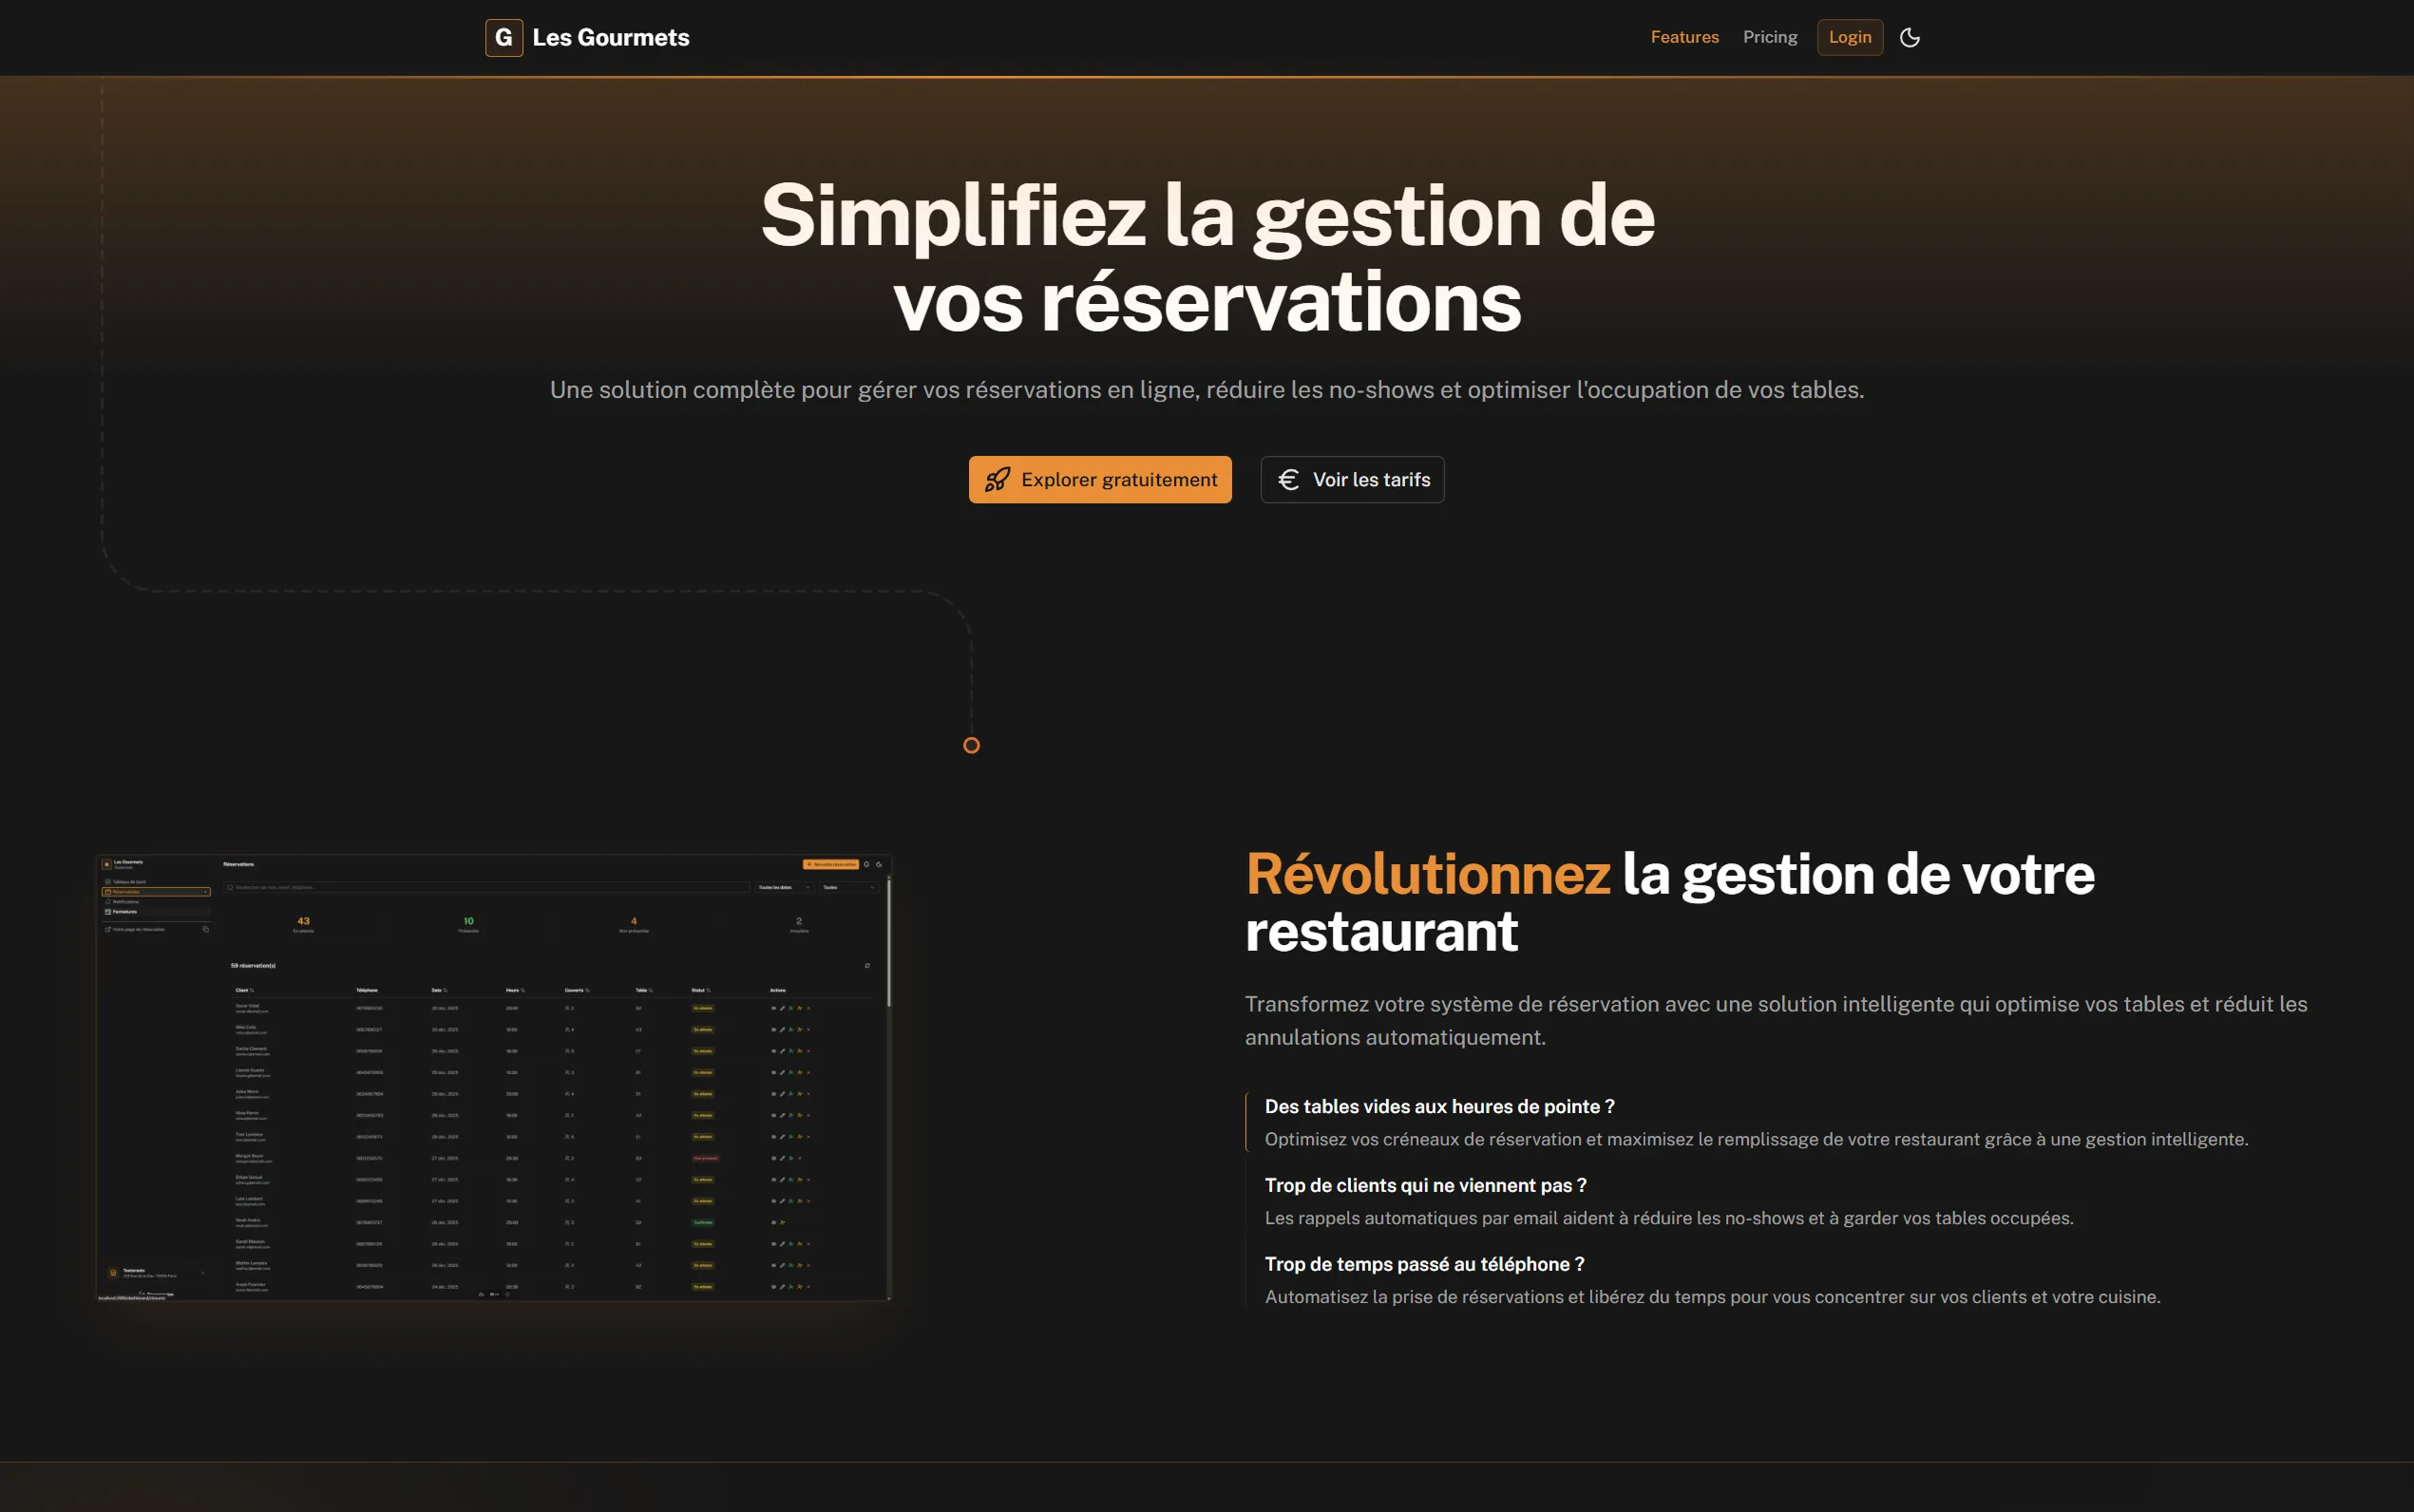Viewport: 2414px width, 1512px height.
Task: Cancel a reservation with the red X icon
Action: pos(808,1009)
